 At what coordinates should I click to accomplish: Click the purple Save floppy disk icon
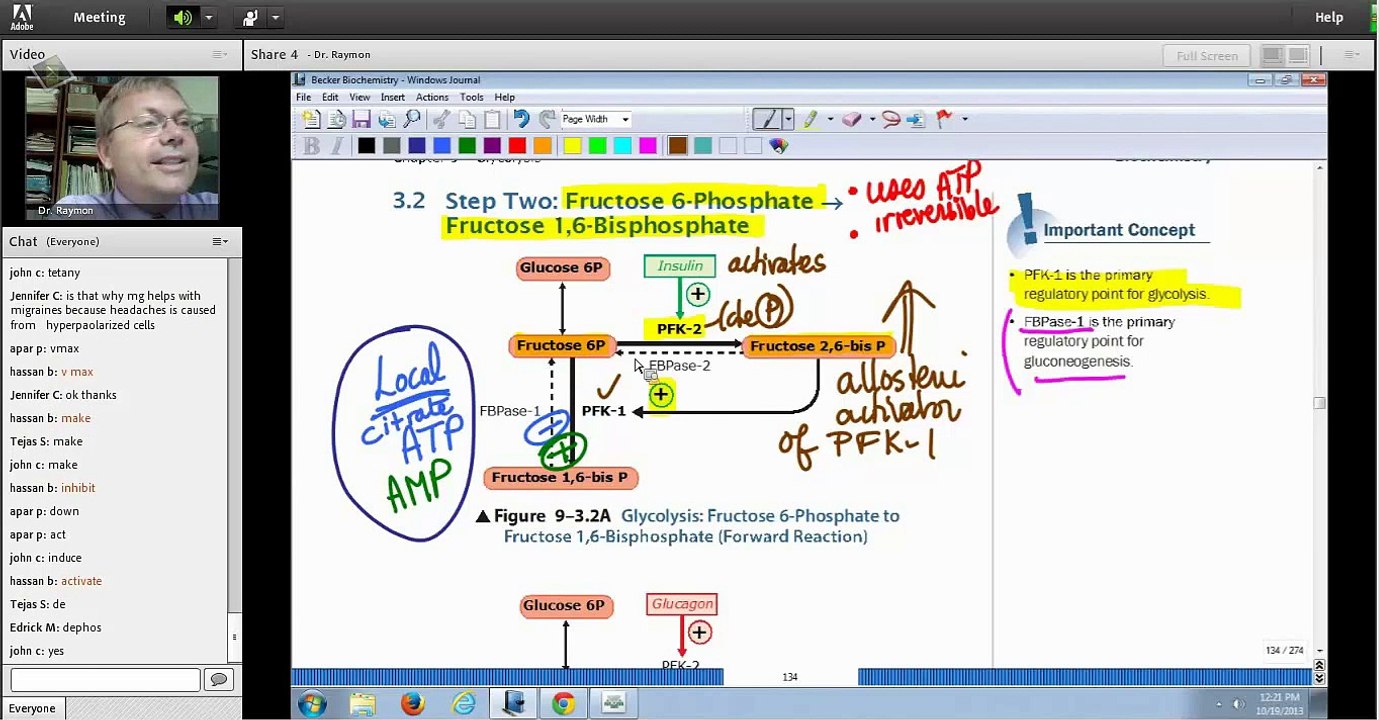[x=361, y=120]
